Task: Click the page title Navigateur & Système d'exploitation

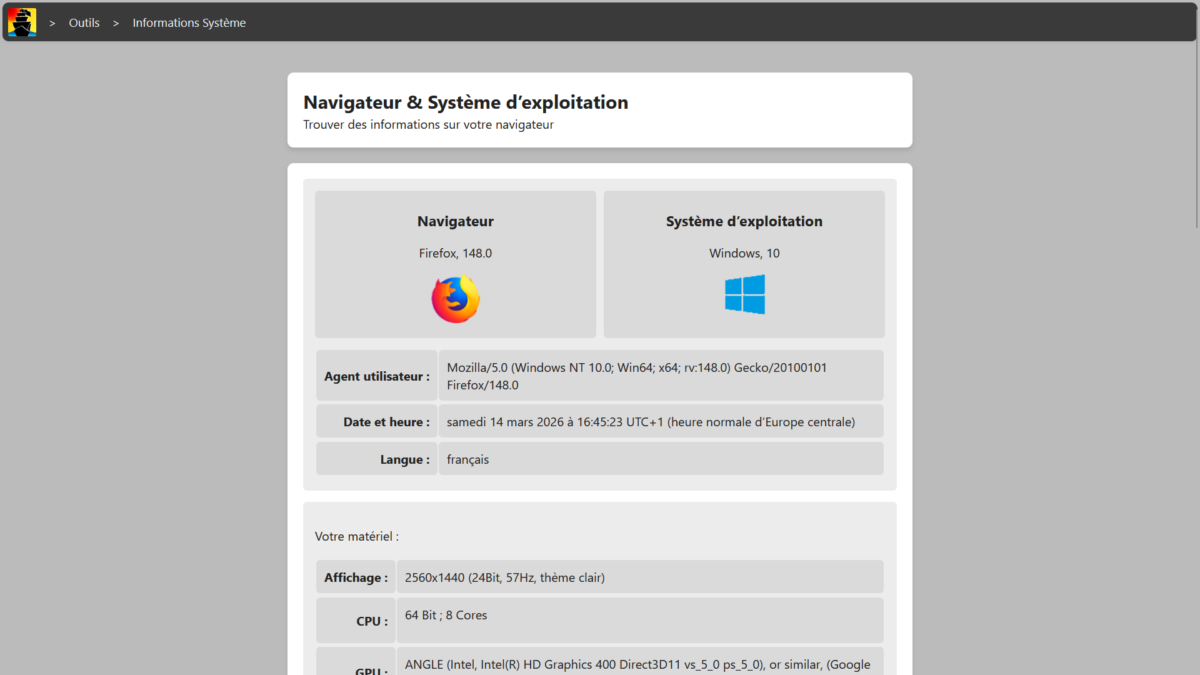Action: (465, 102)
